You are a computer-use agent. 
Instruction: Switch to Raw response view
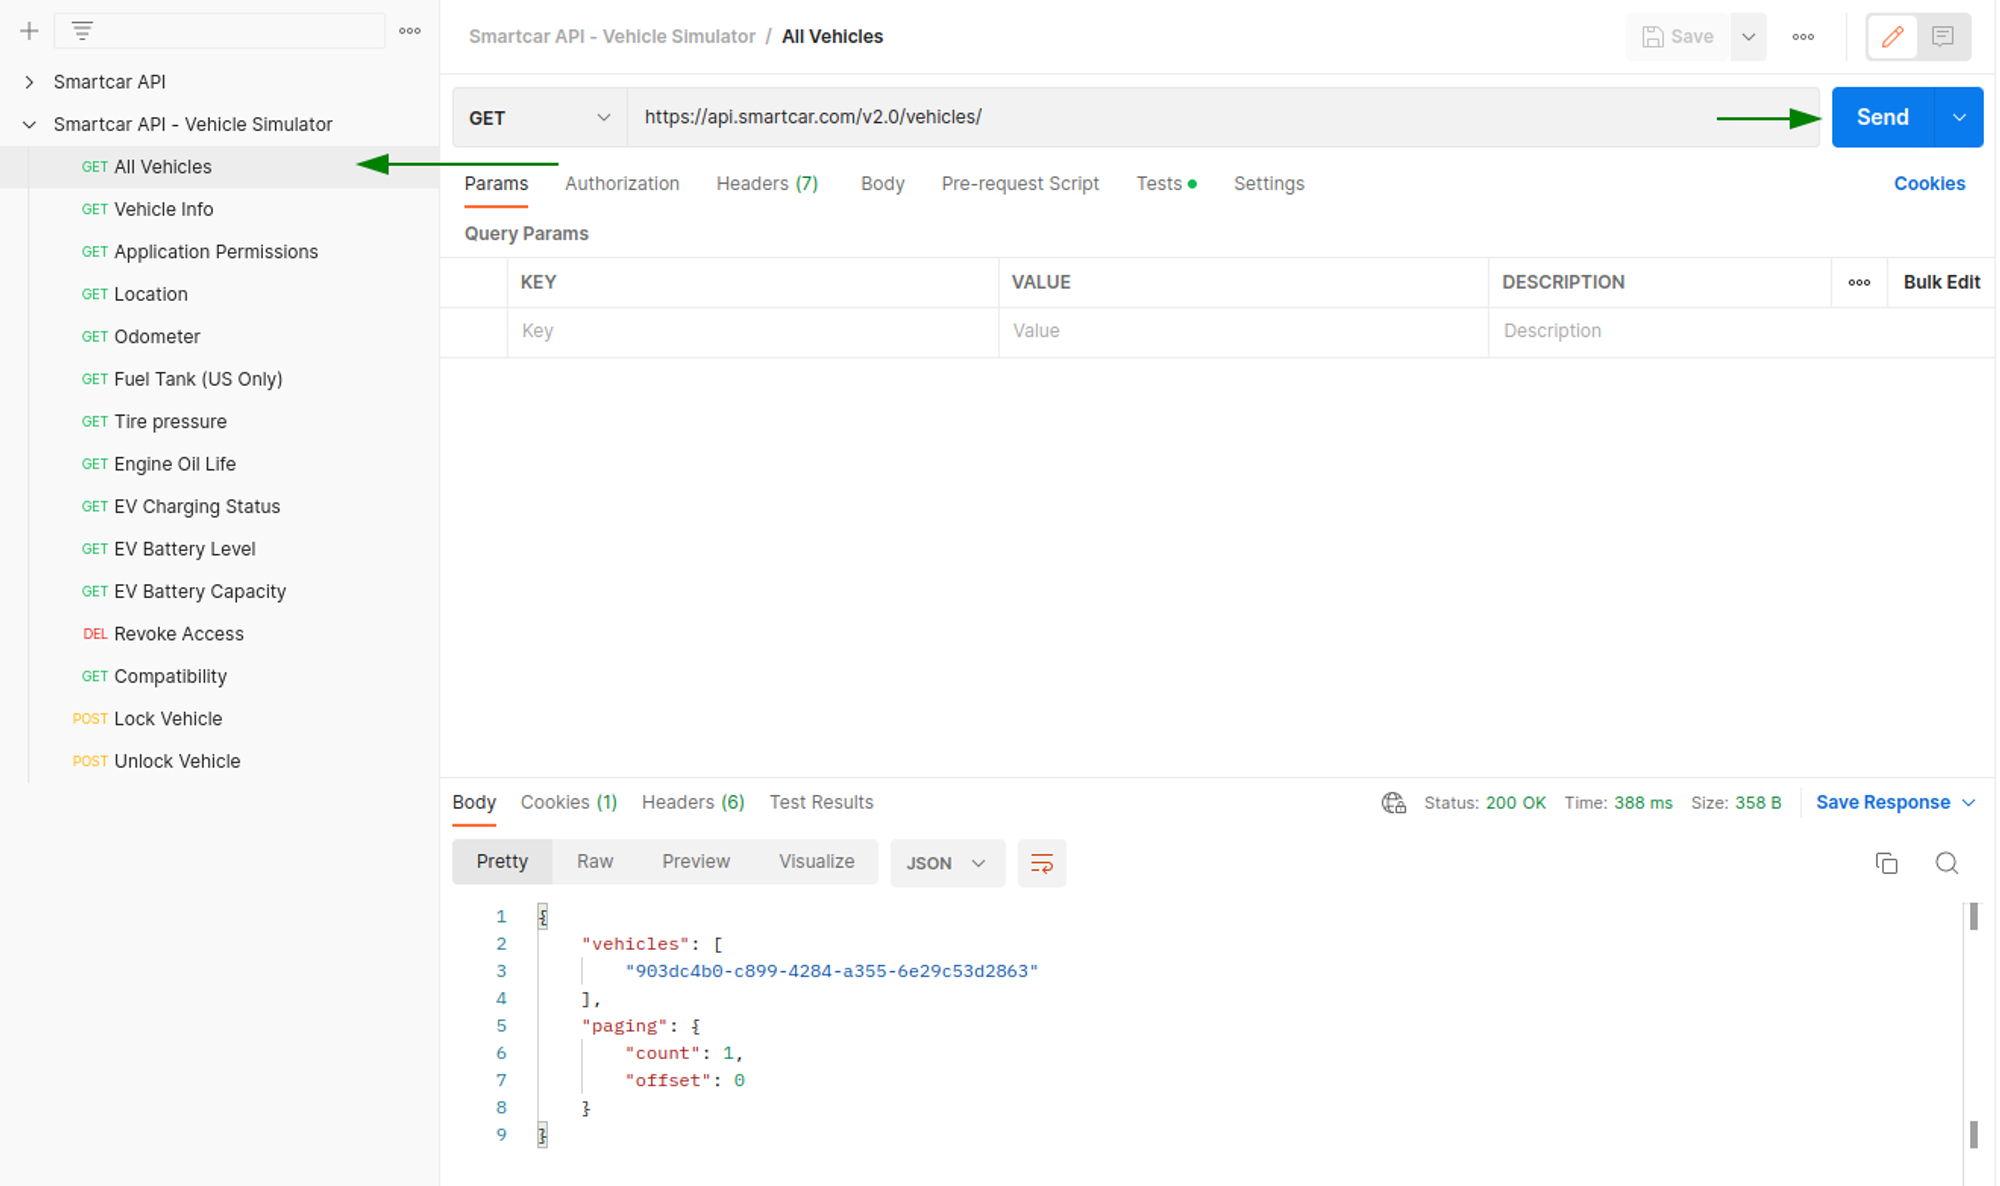pos(595,862)
